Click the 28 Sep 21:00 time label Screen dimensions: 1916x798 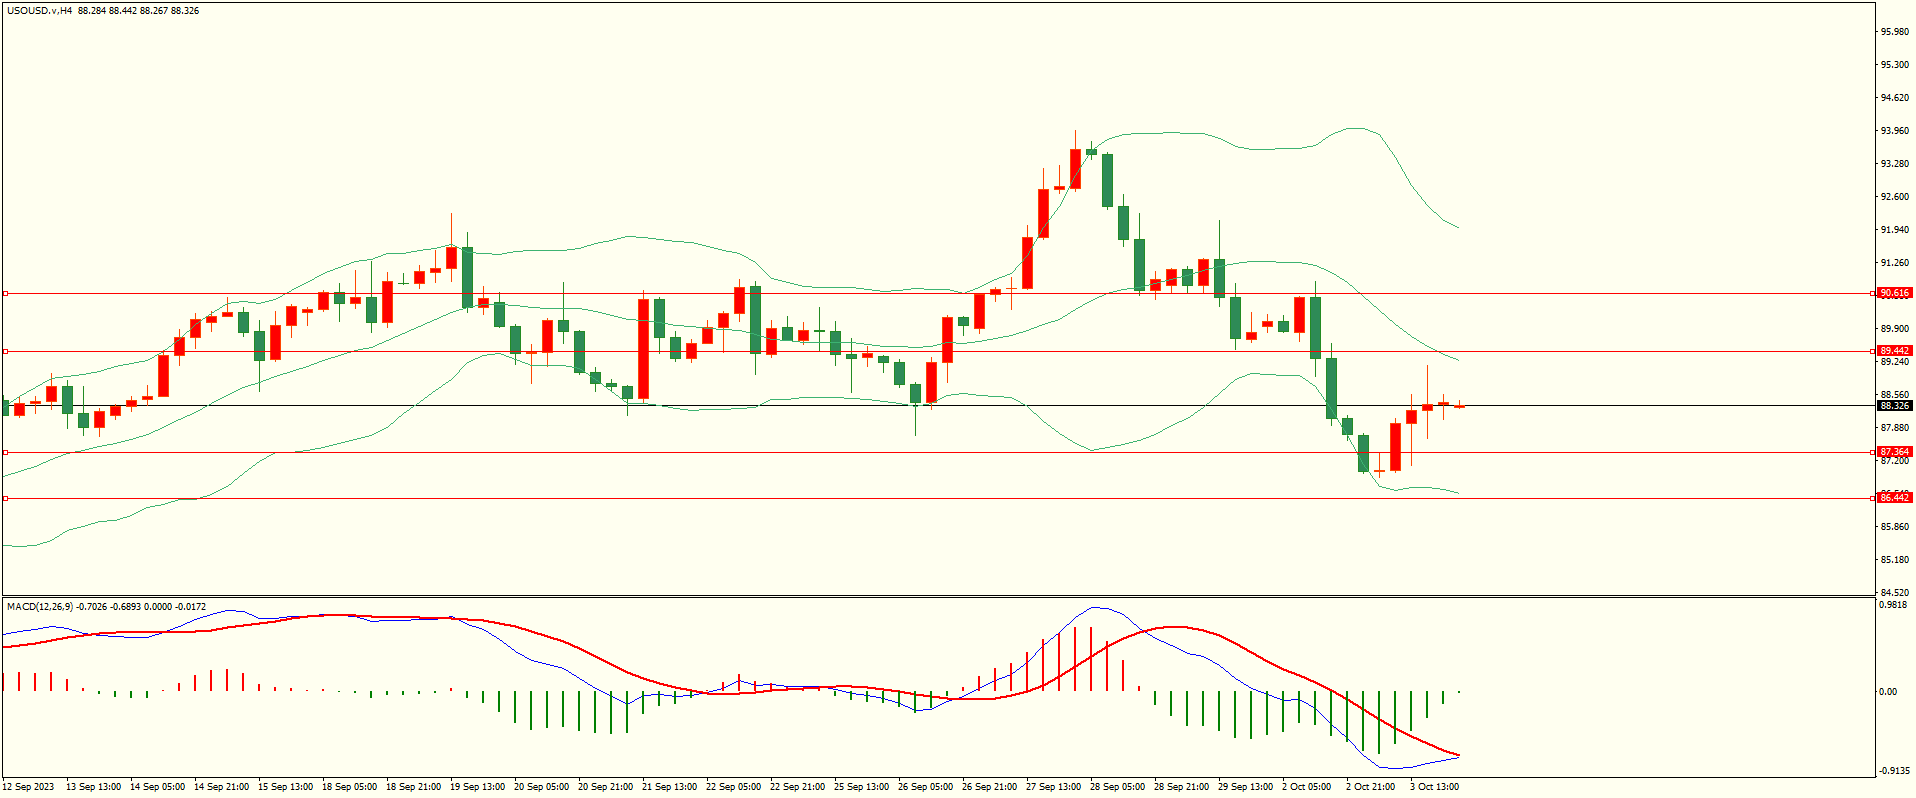pyautogui.click(x=1181, y=787)
